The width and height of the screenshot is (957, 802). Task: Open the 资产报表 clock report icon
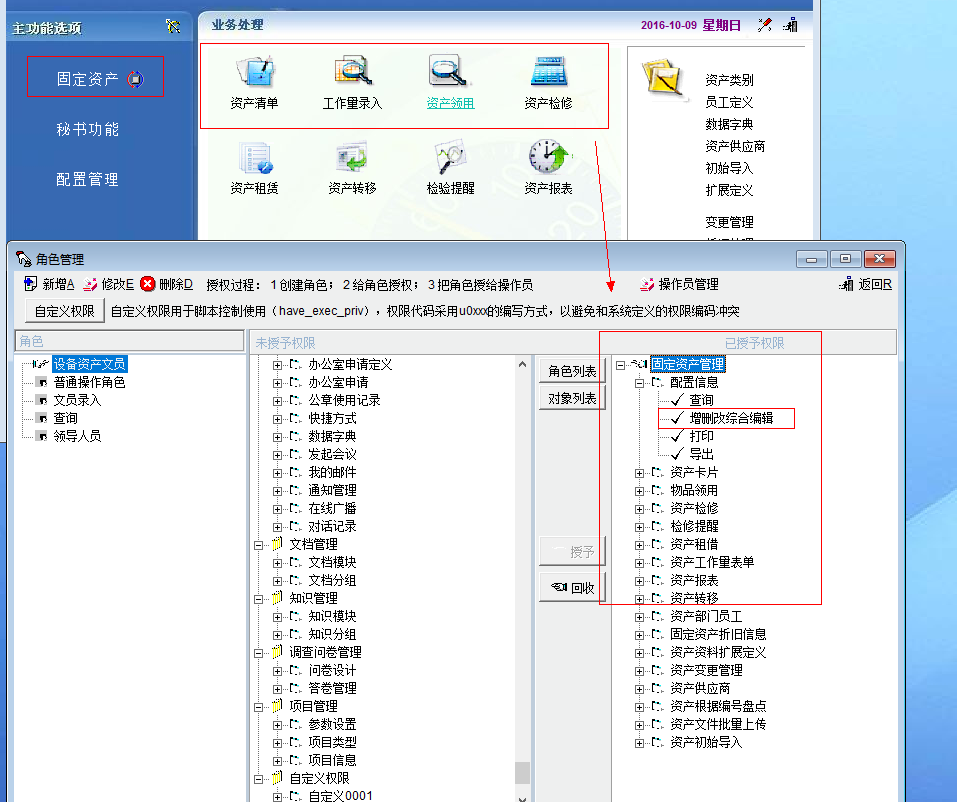click(548, 159)
